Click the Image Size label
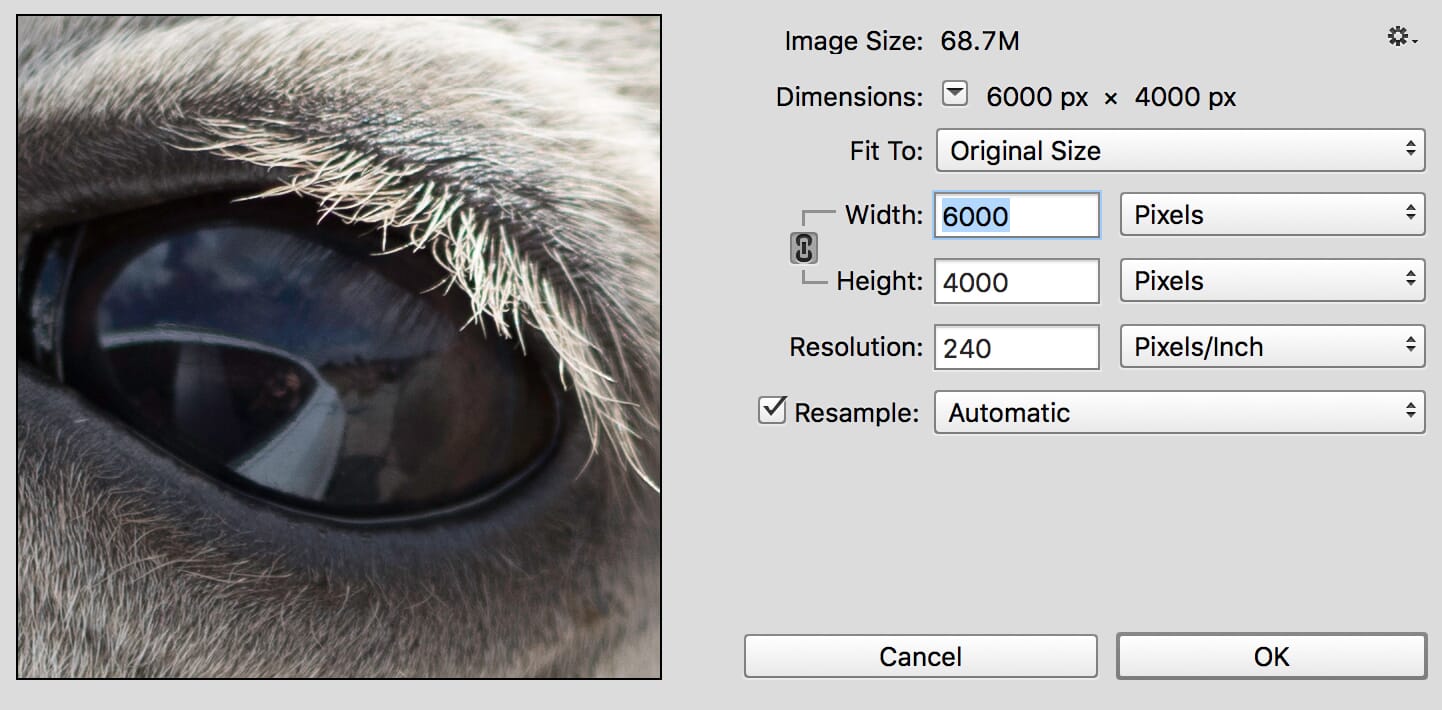 tap(853, 41)
